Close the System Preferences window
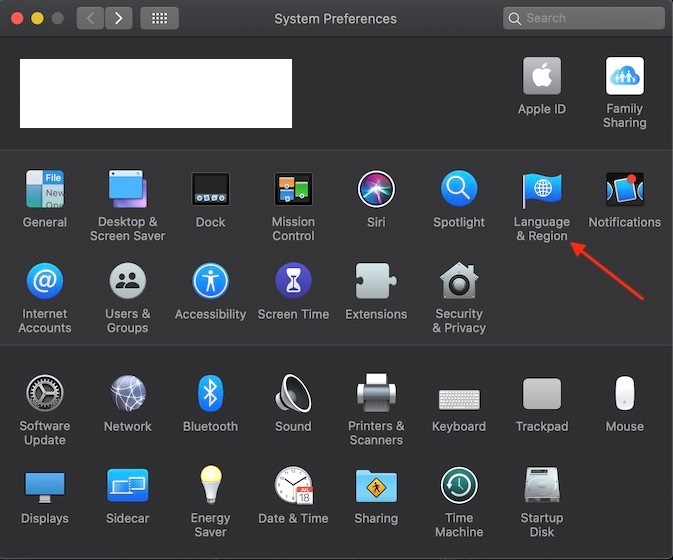This screenshot has height=560, width=673. point(17,18)
